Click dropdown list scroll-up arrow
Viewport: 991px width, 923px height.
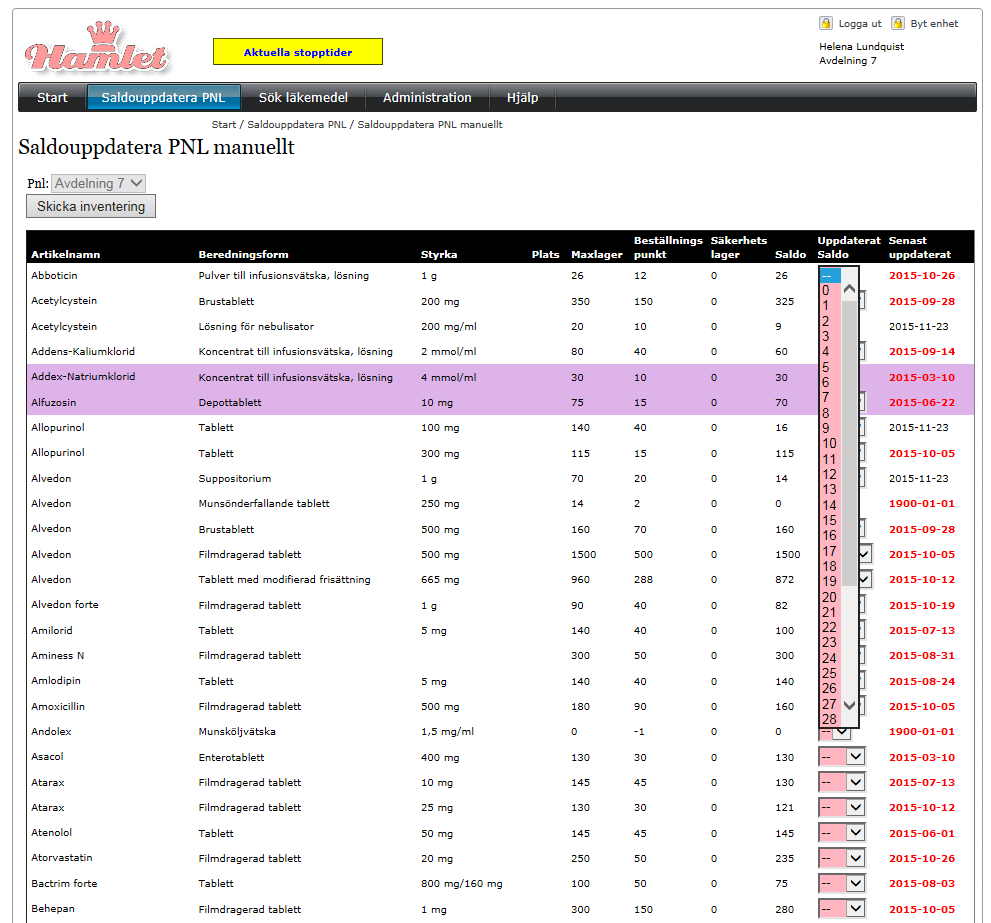point(849,289)
